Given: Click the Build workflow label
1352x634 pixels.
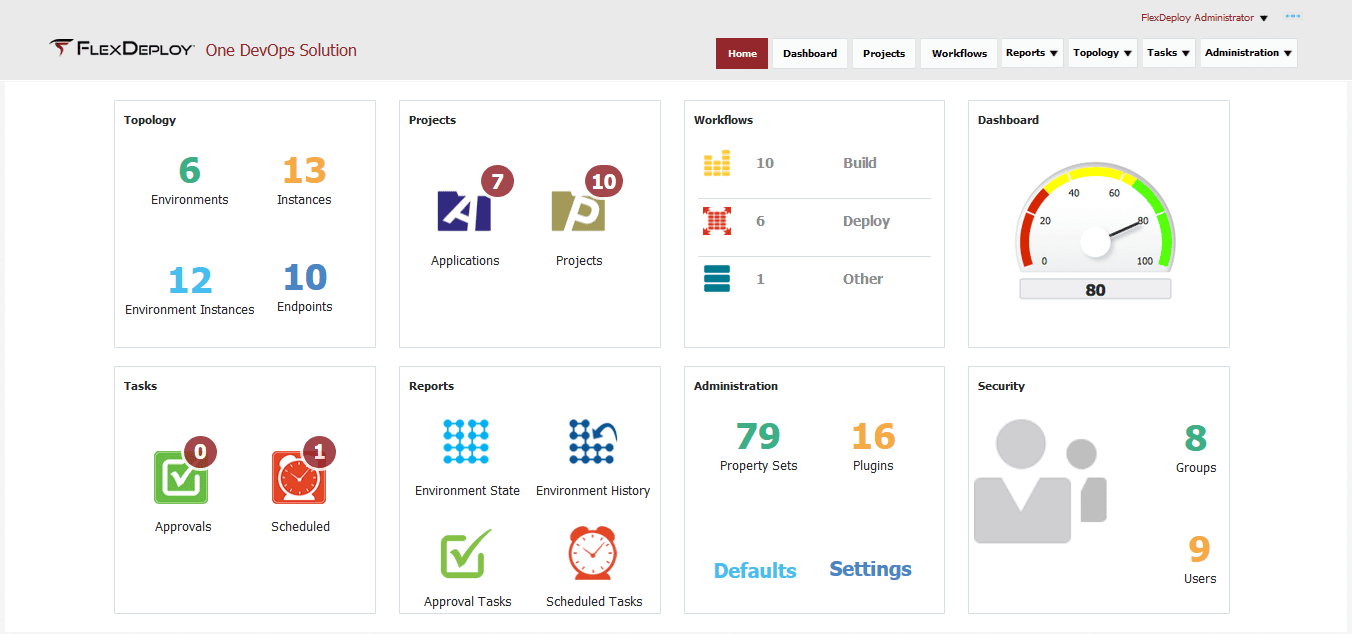Looking at the screenshot, I should pos(860,163).
